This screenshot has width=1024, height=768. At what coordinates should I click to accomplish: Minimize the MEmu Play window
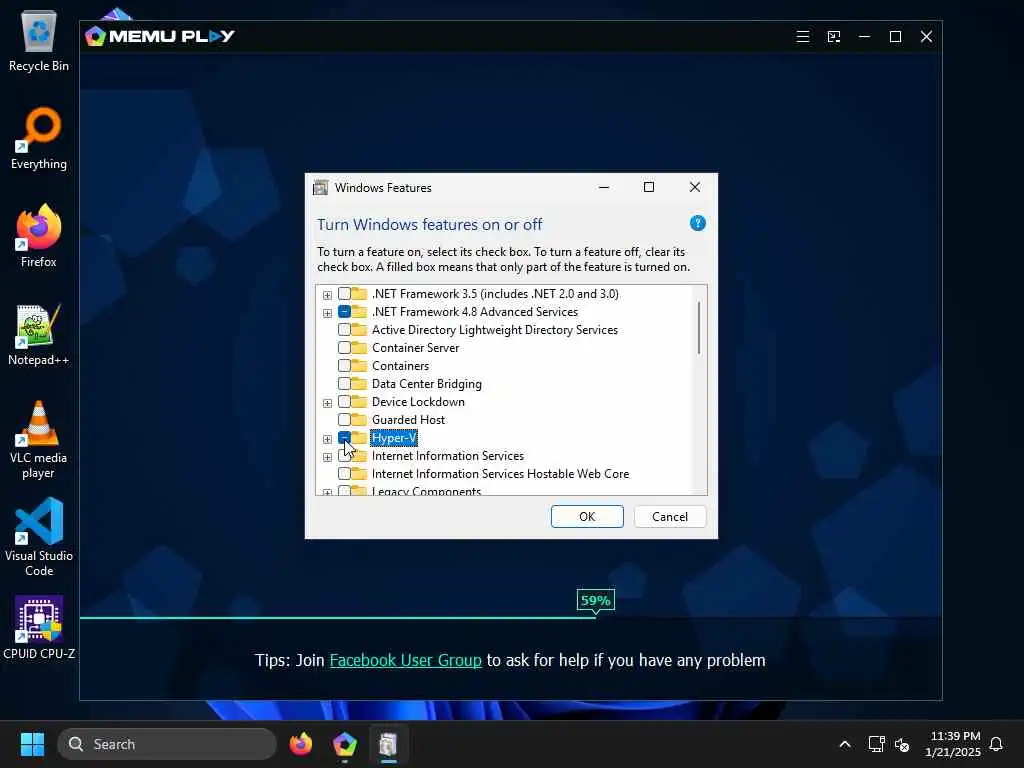click(x=865, y=37)
